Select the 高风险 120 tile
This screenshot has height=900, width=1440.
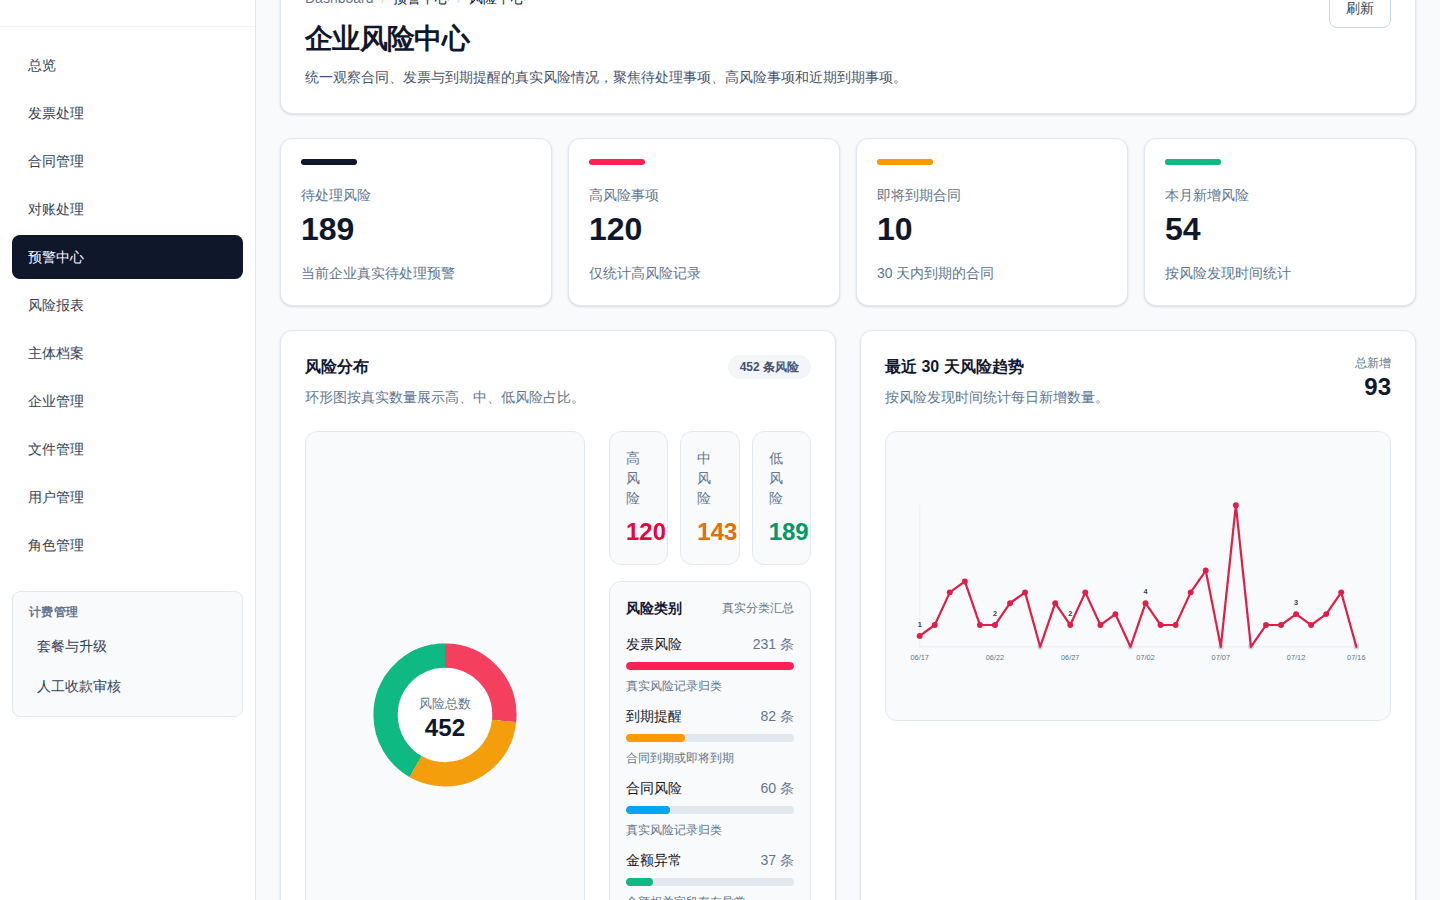[639, 498]
